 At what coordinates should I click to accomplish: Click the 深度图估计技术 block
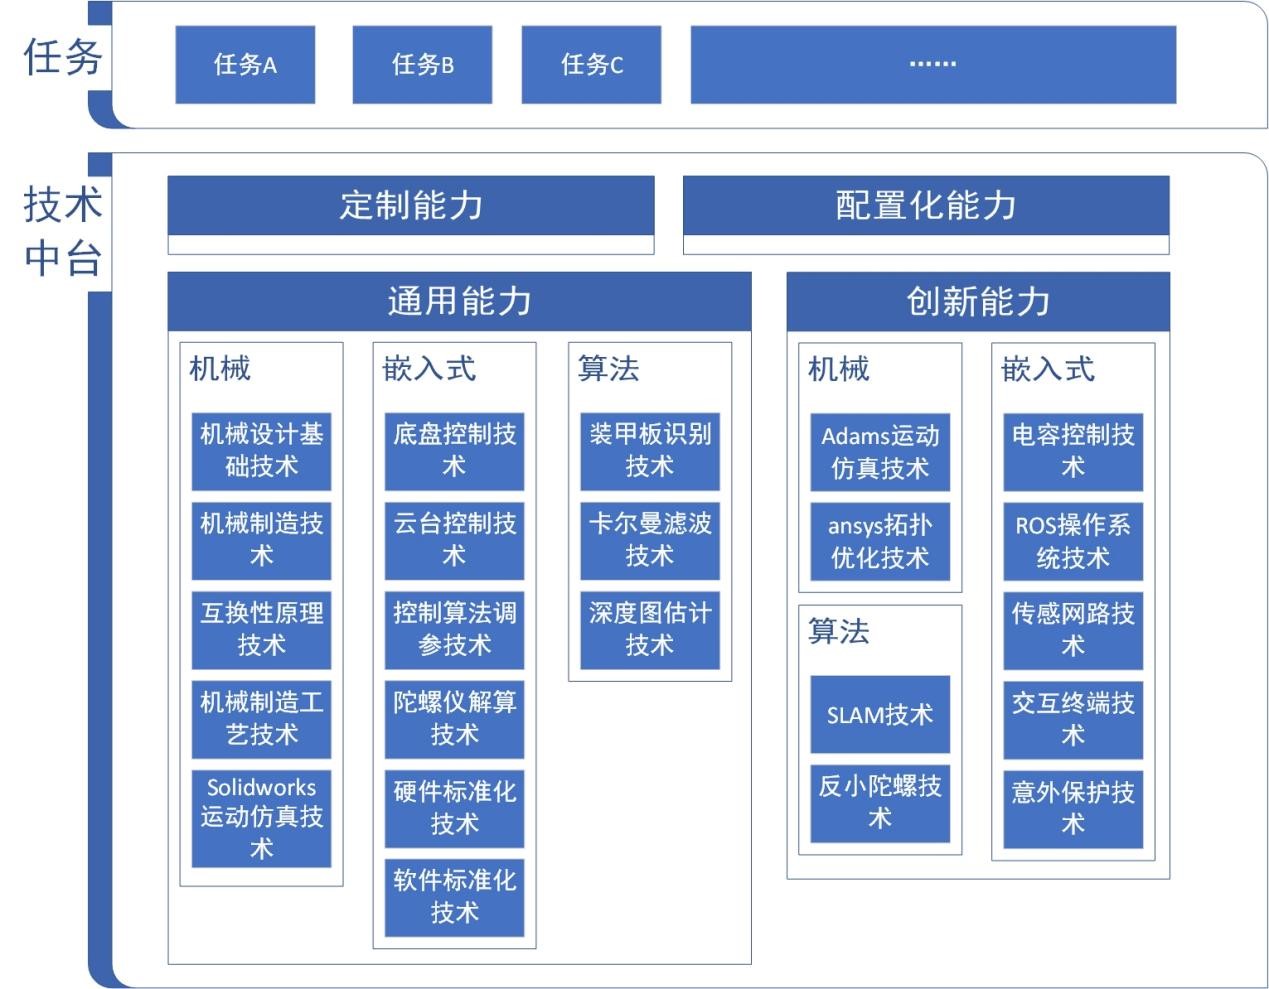click(650, 630)
